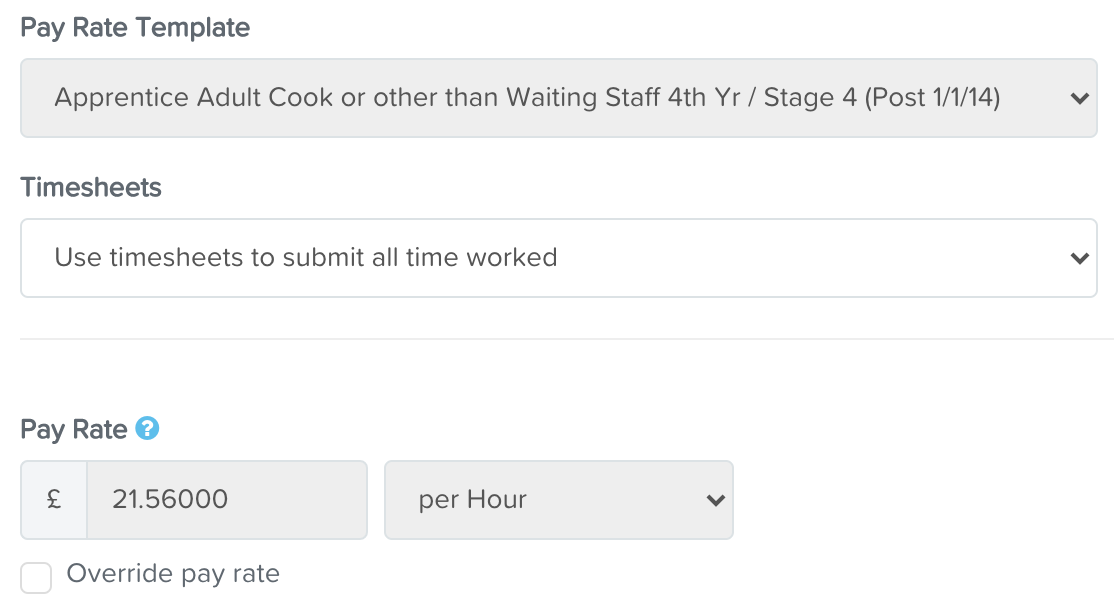The width and height of the screenshot is (1114, 616).
Task: Select the 'Apprentice Adult Cook' template text
Action: 193,97
